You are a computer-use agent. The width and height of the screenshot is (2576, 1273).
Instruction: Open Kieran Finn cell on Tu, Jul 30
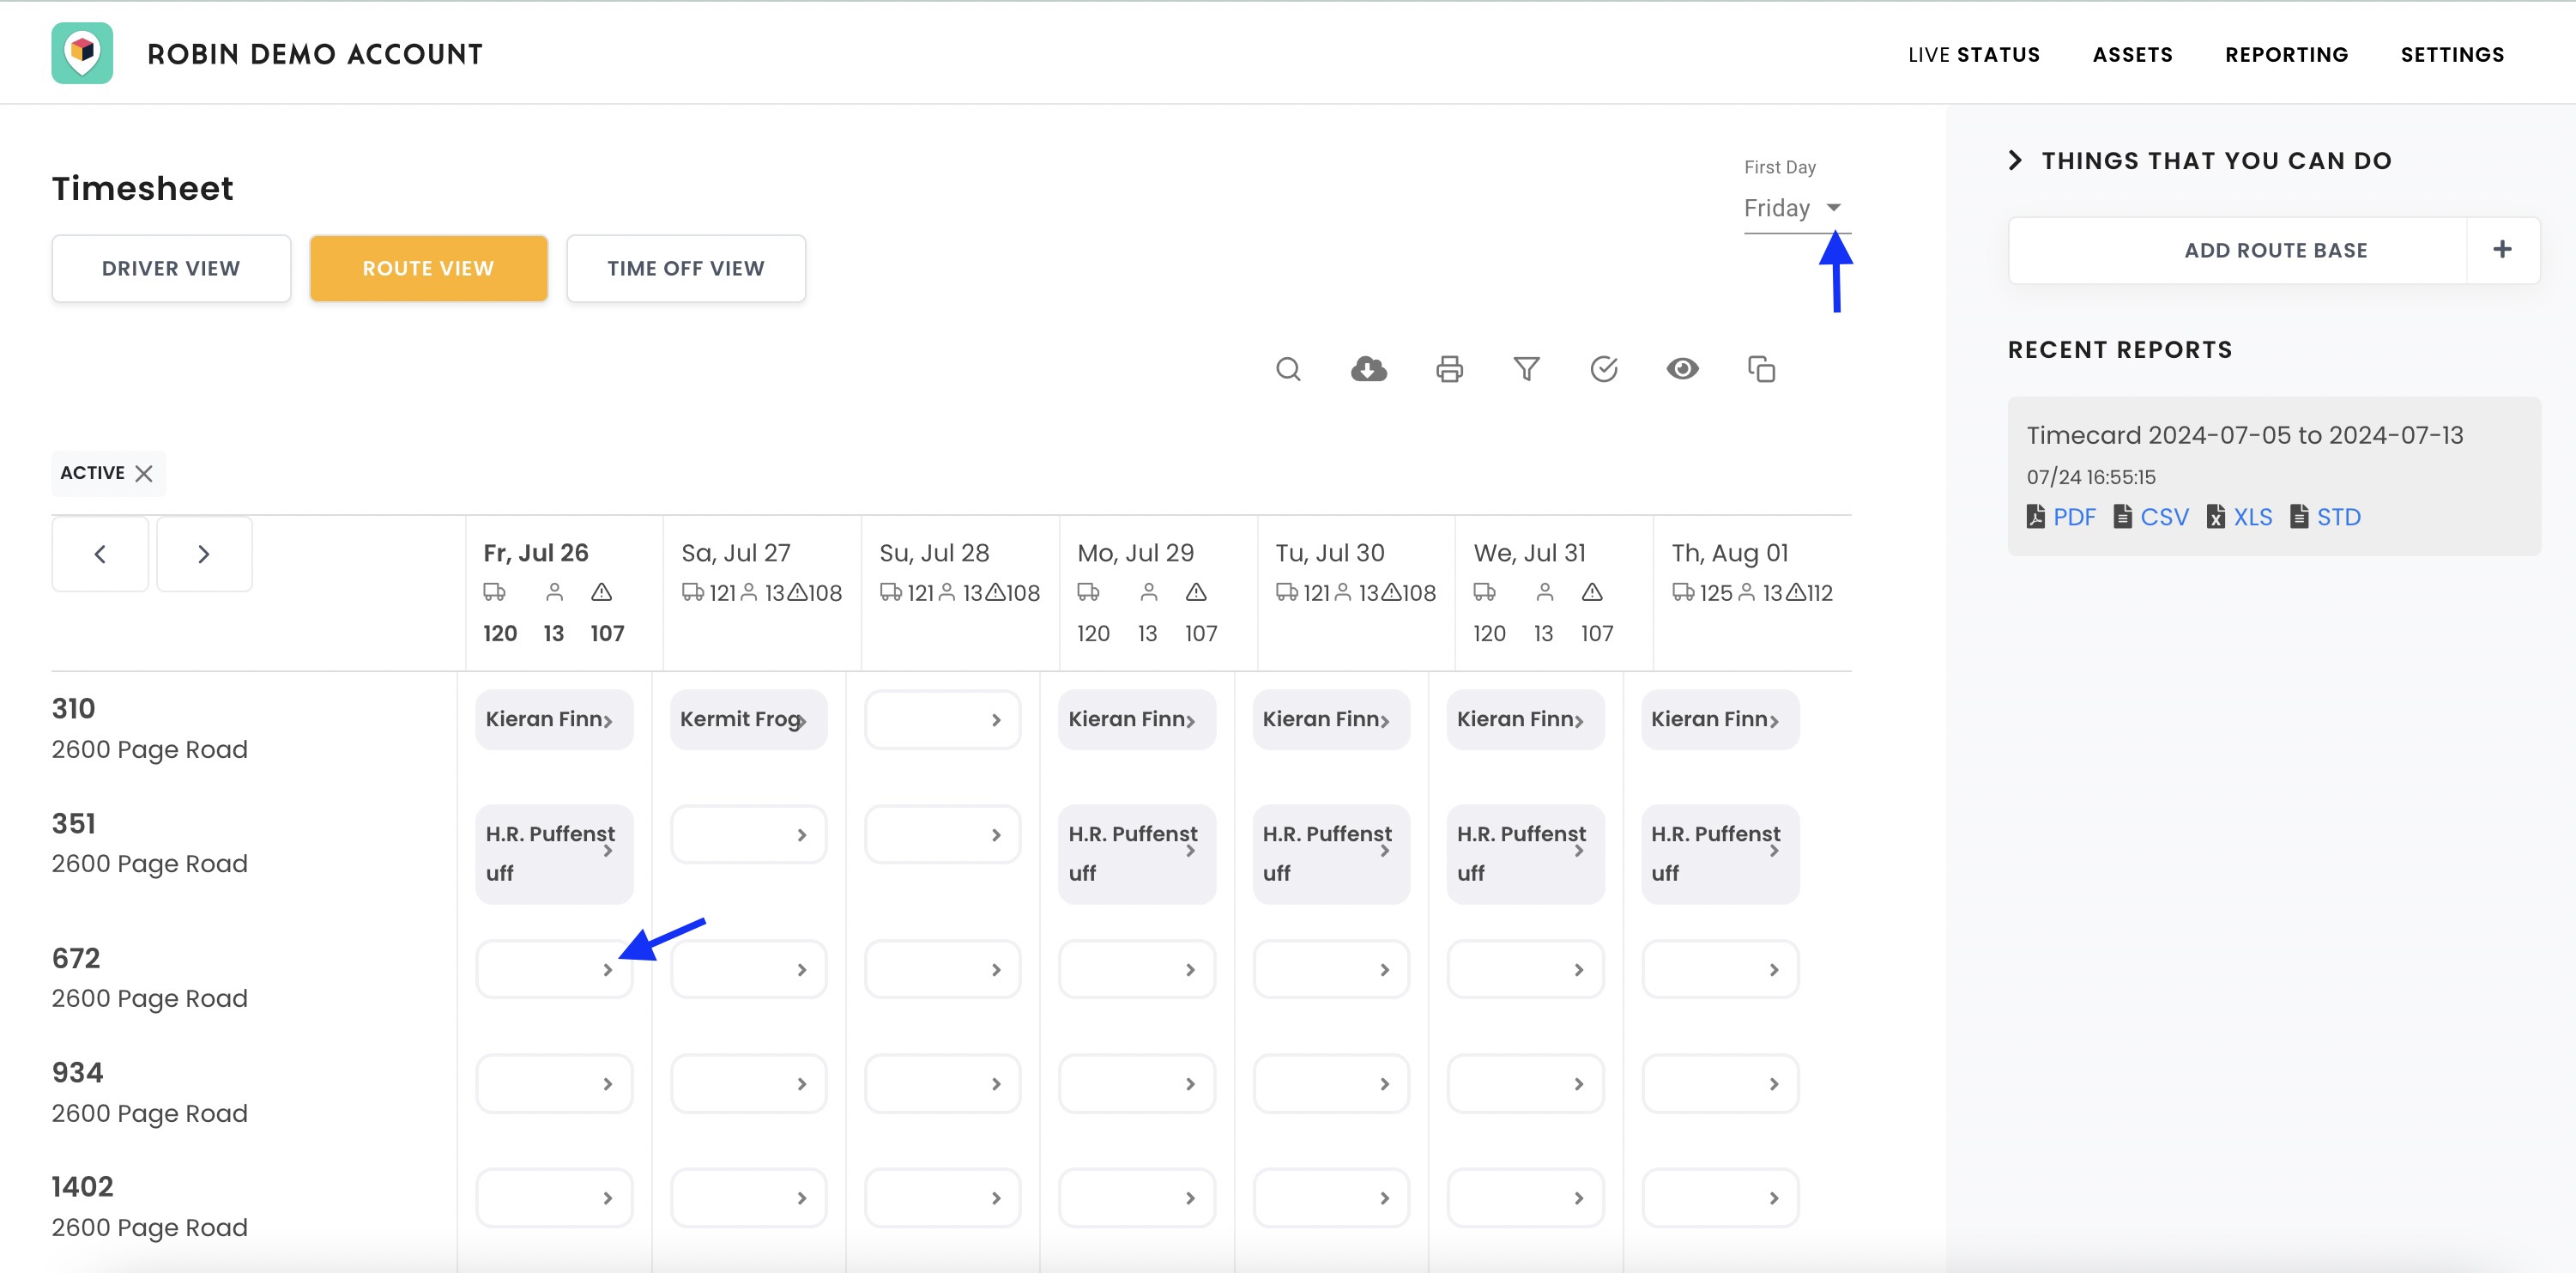pyautogui.click(x=1331, y=719)
